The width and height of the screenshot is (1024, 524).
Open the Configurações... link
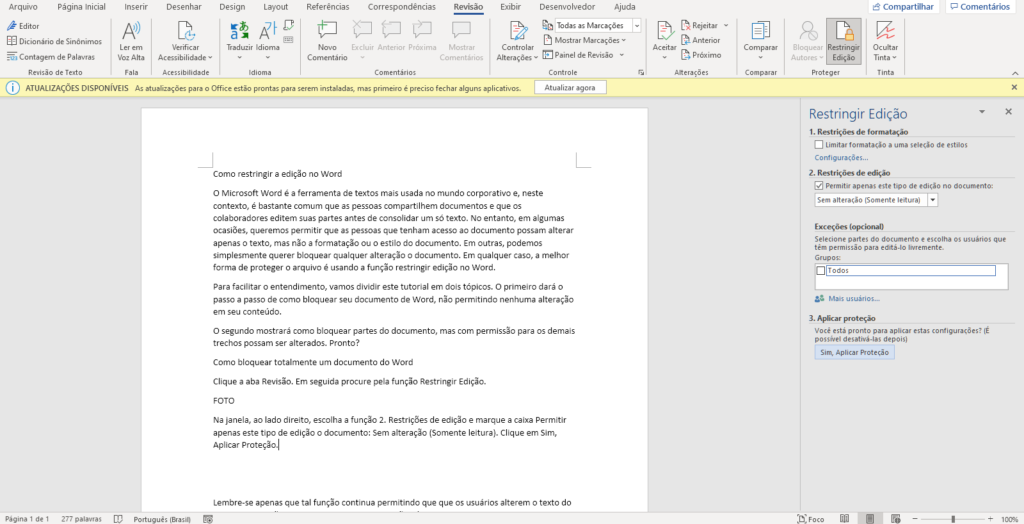[x=841, y=157]
